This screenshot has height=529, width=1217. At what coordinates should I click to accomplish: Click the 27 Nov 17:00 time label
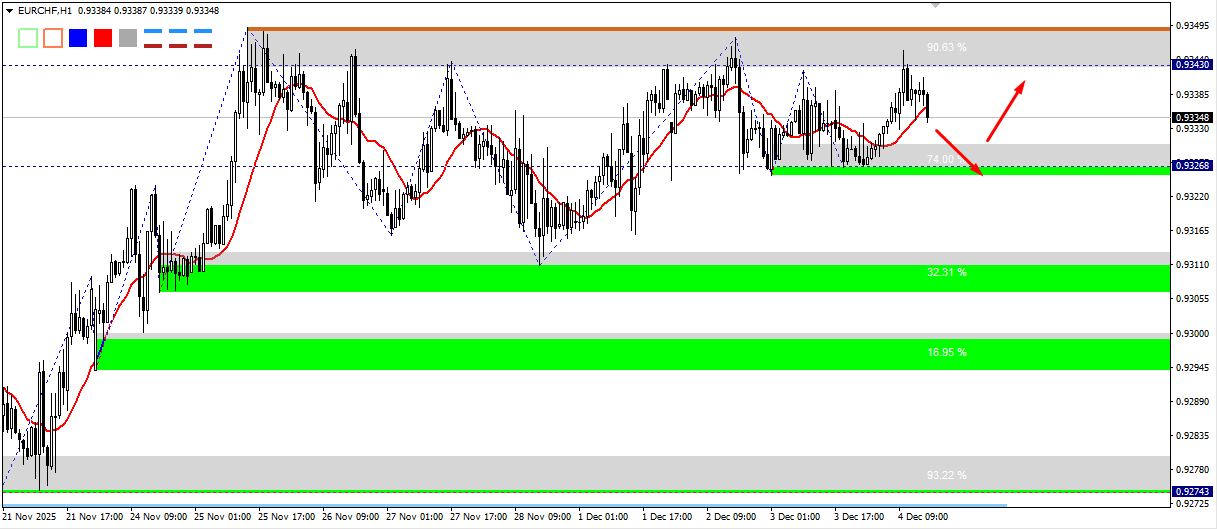pos(479,517)
